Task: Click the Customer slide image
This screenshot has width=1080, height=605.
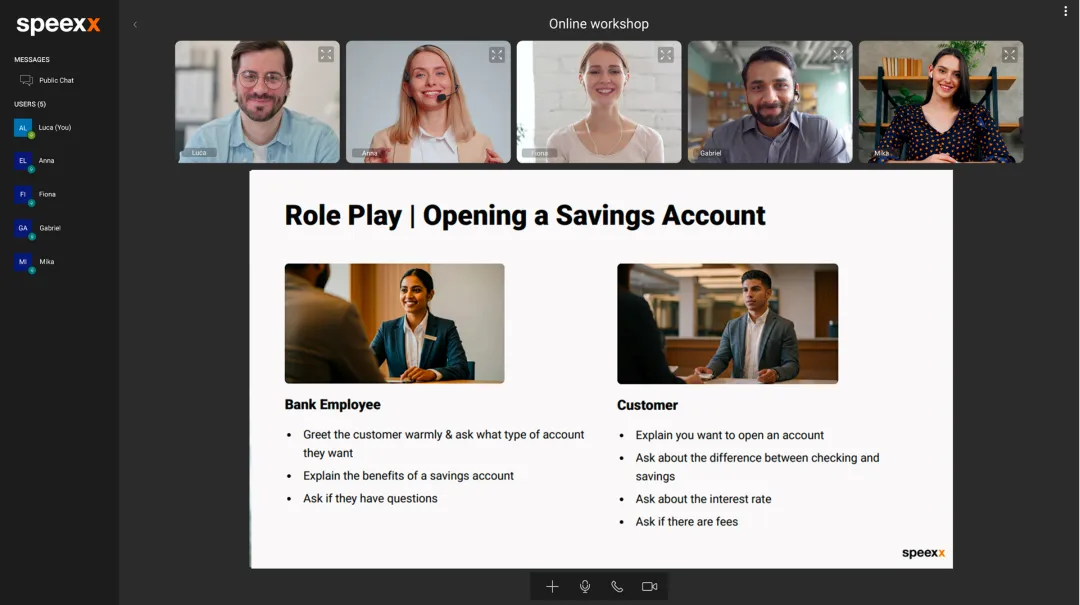Action: point(727,323)
